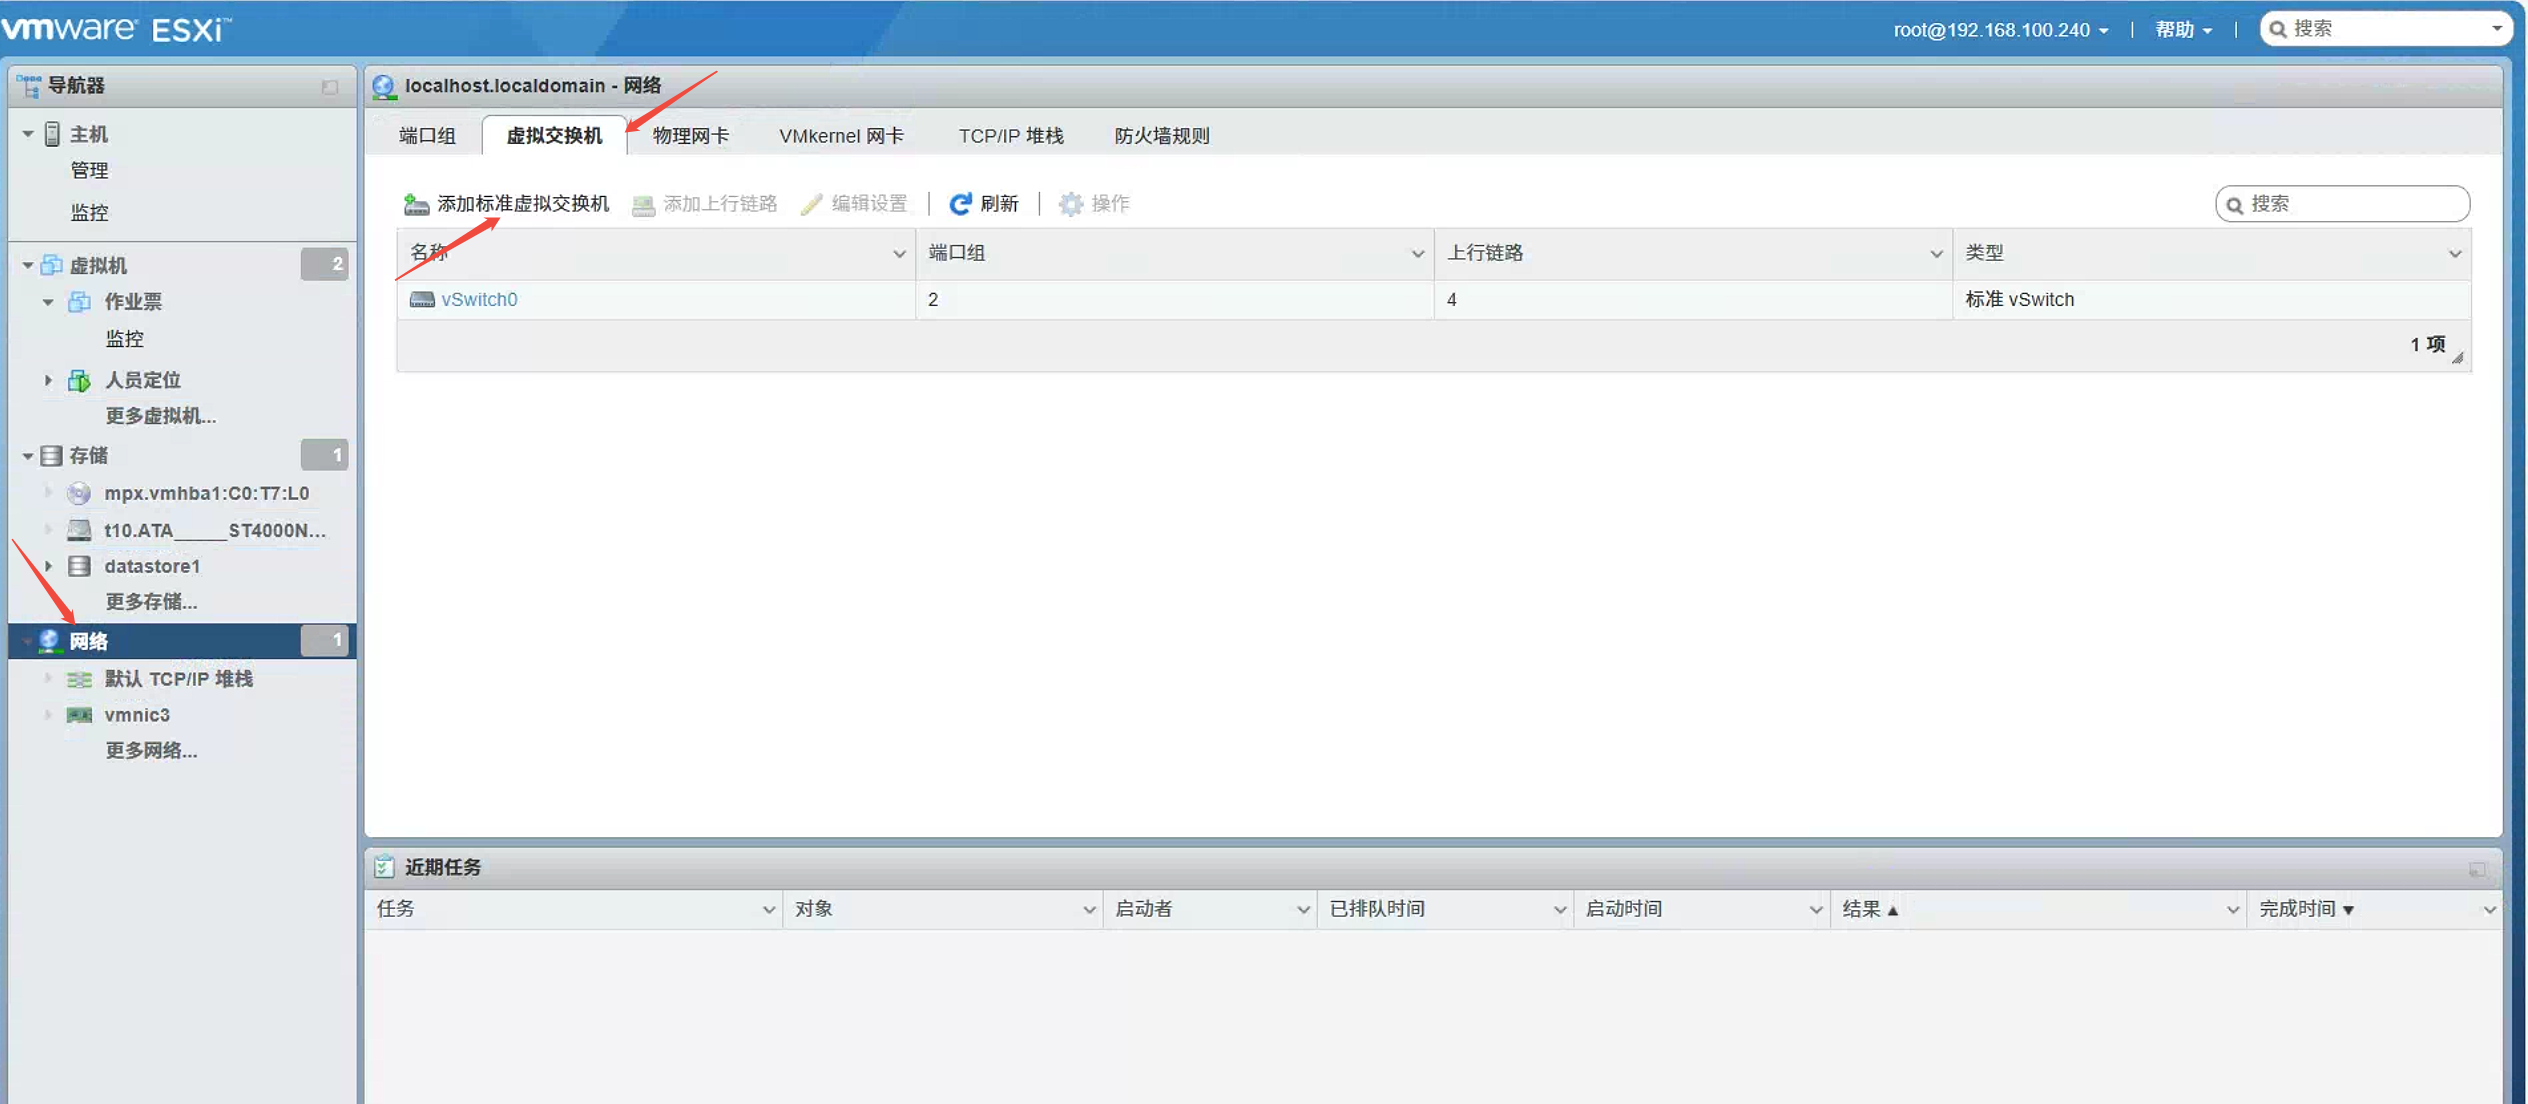Click the 默认 TCP/IP 堆栈 icon
Viewport: 2528px width, 1104px height.
coord(79,679)
